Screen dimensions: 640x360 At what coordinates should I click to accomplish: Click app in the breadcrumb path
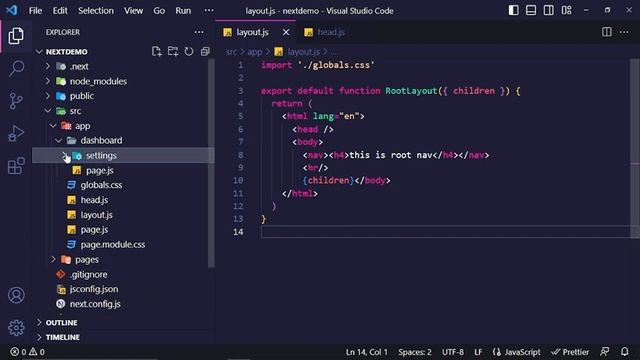click(x=254, y=52)
